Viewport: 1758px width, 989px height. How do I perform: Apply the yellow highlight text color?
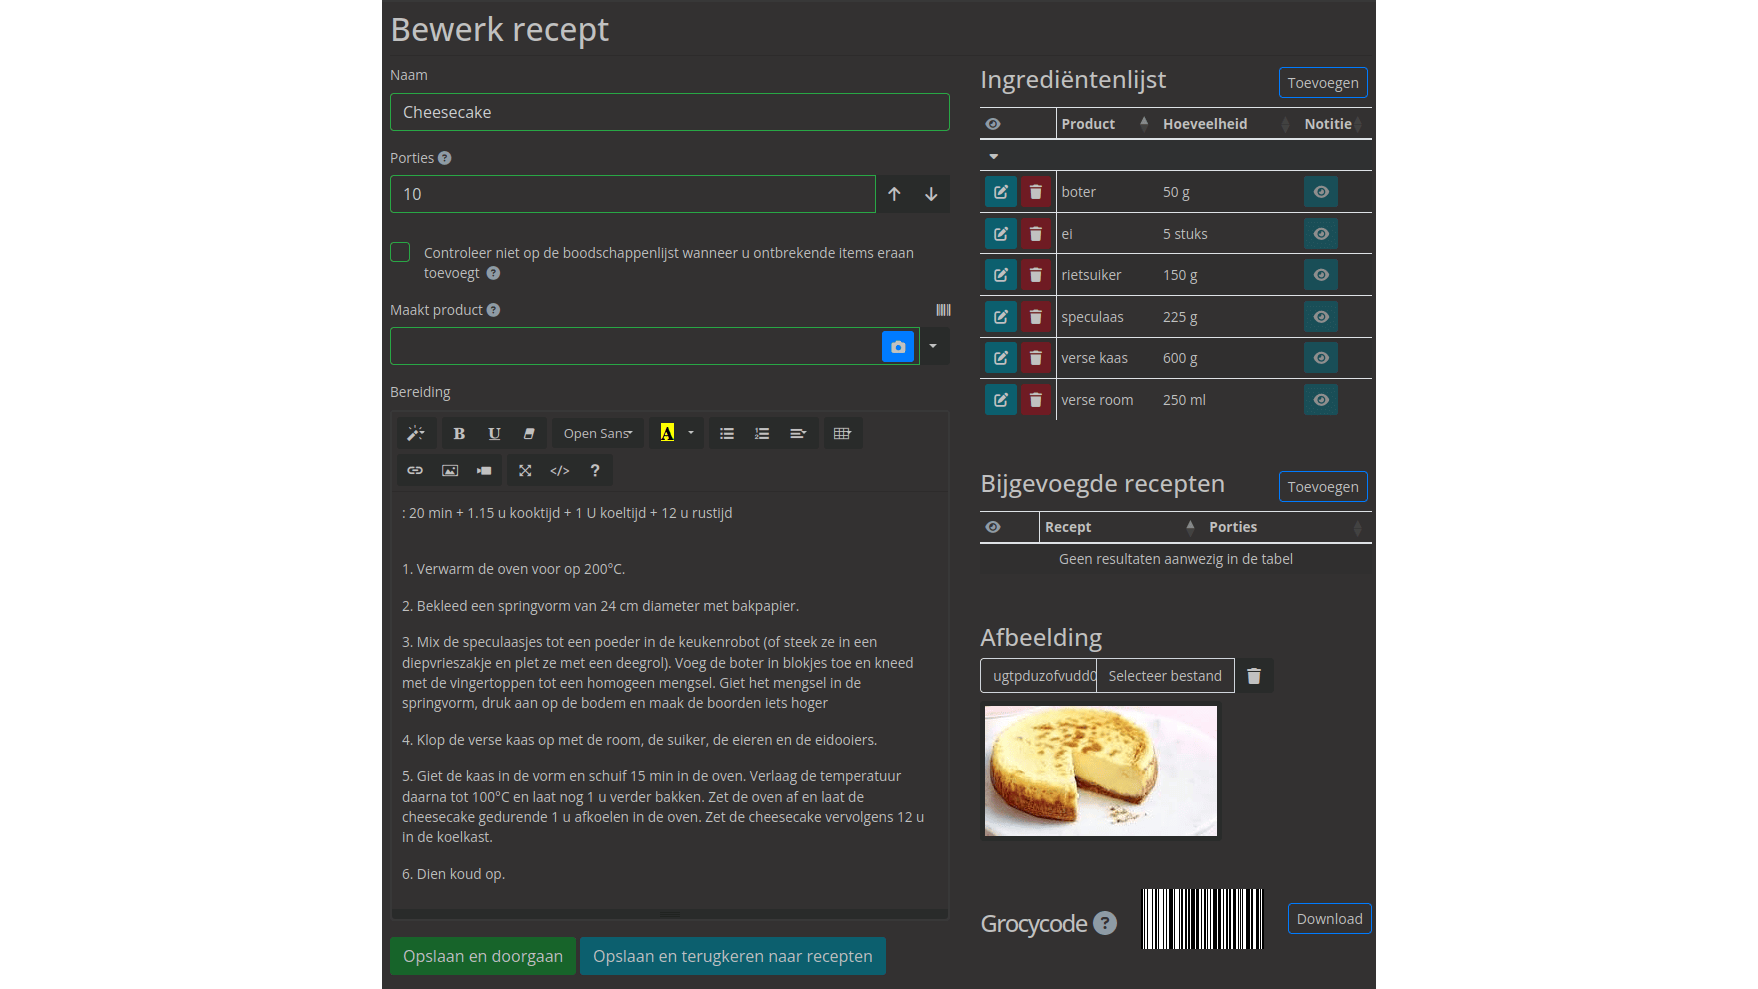(667, 433)
